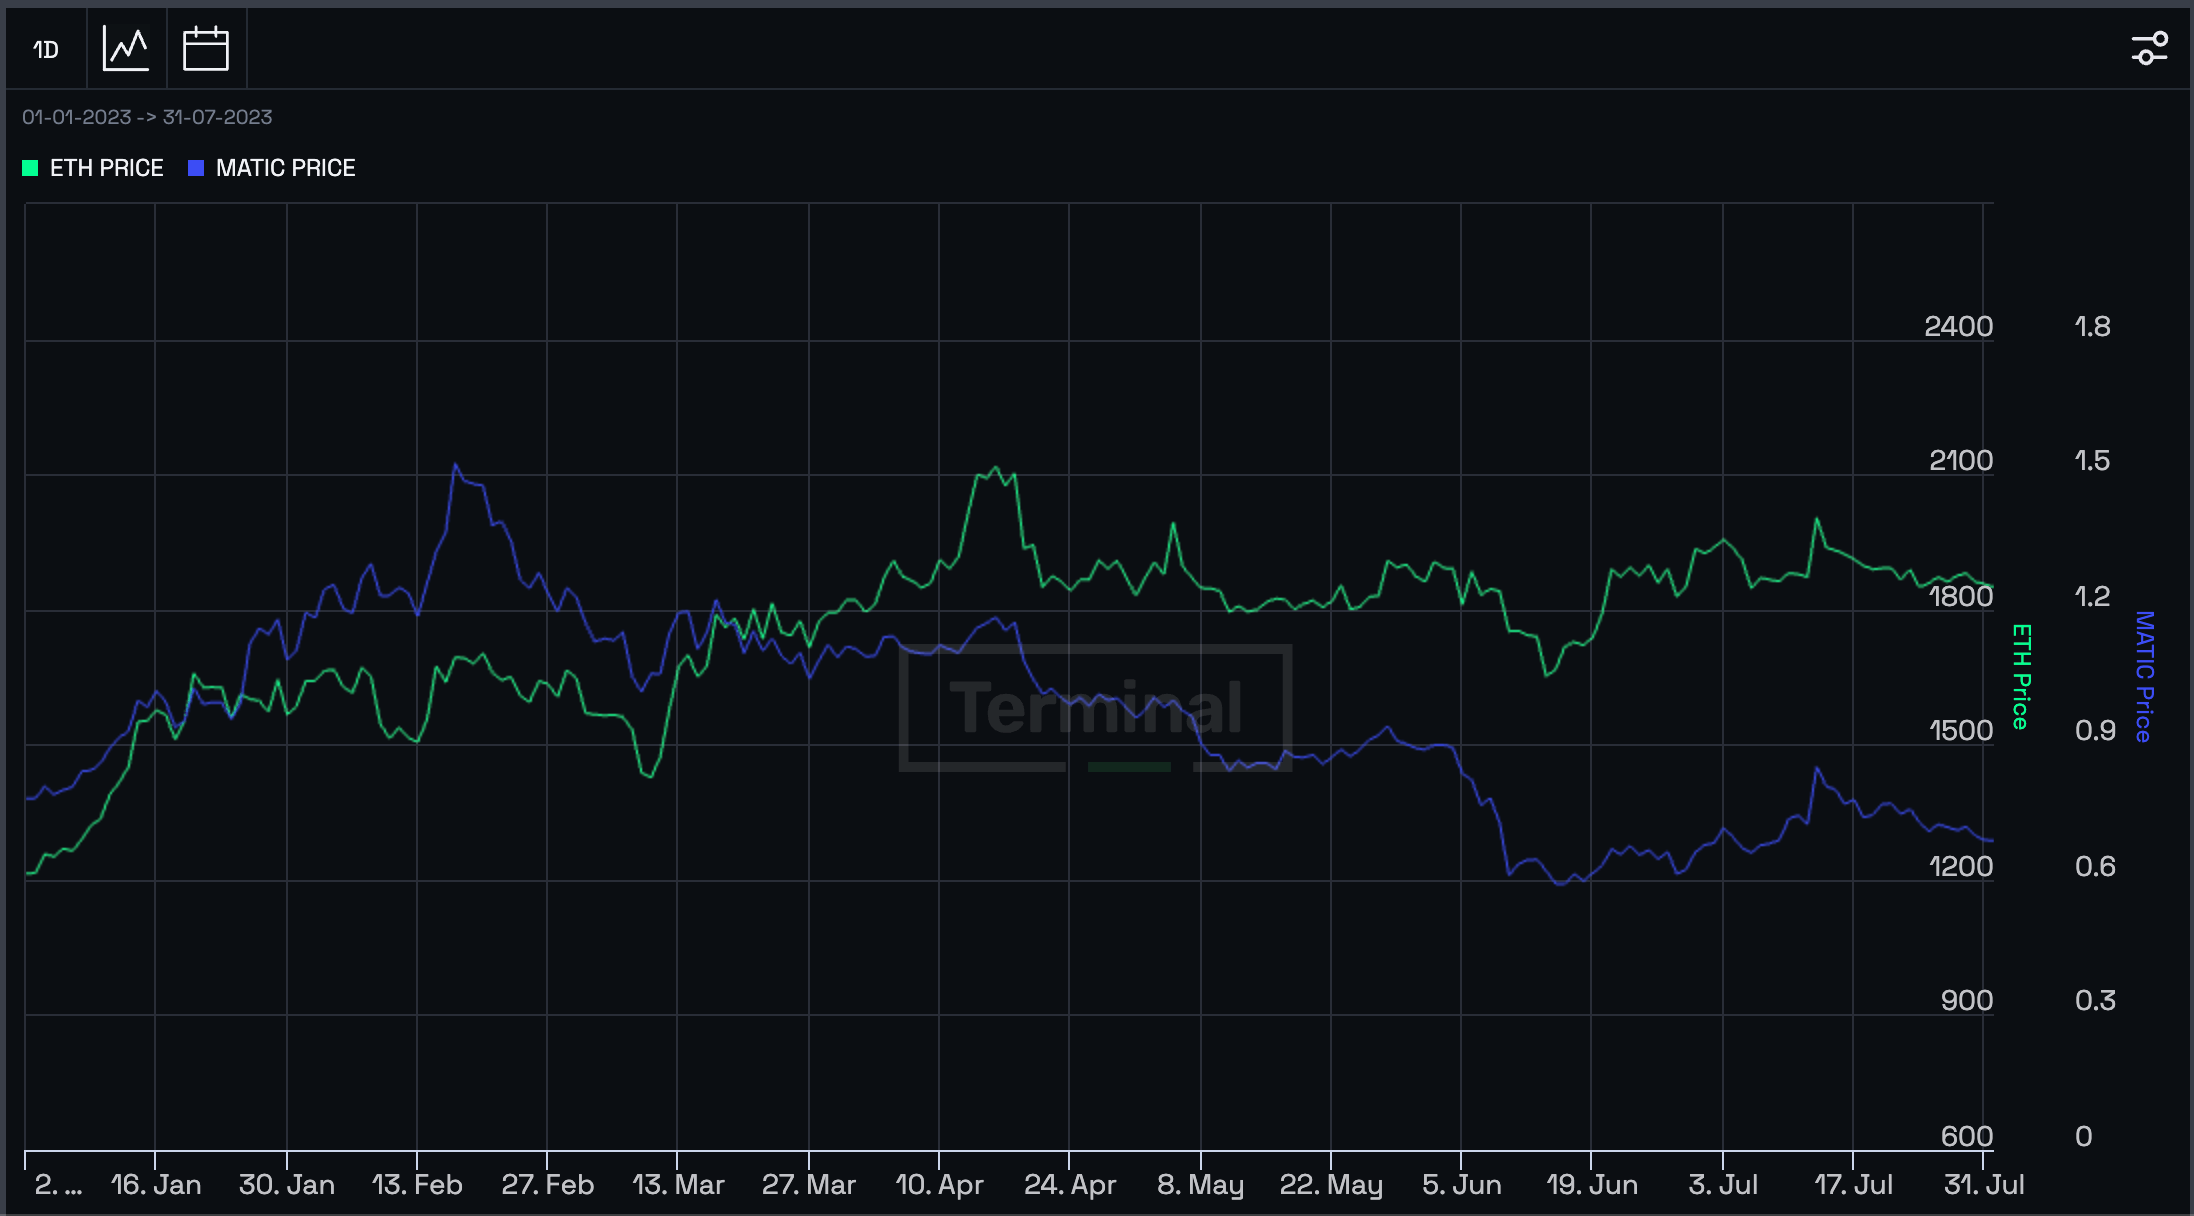The image size is (2194, 1216).
Task: Click the 8. May x-axis label
Action: point(1200,1185)
